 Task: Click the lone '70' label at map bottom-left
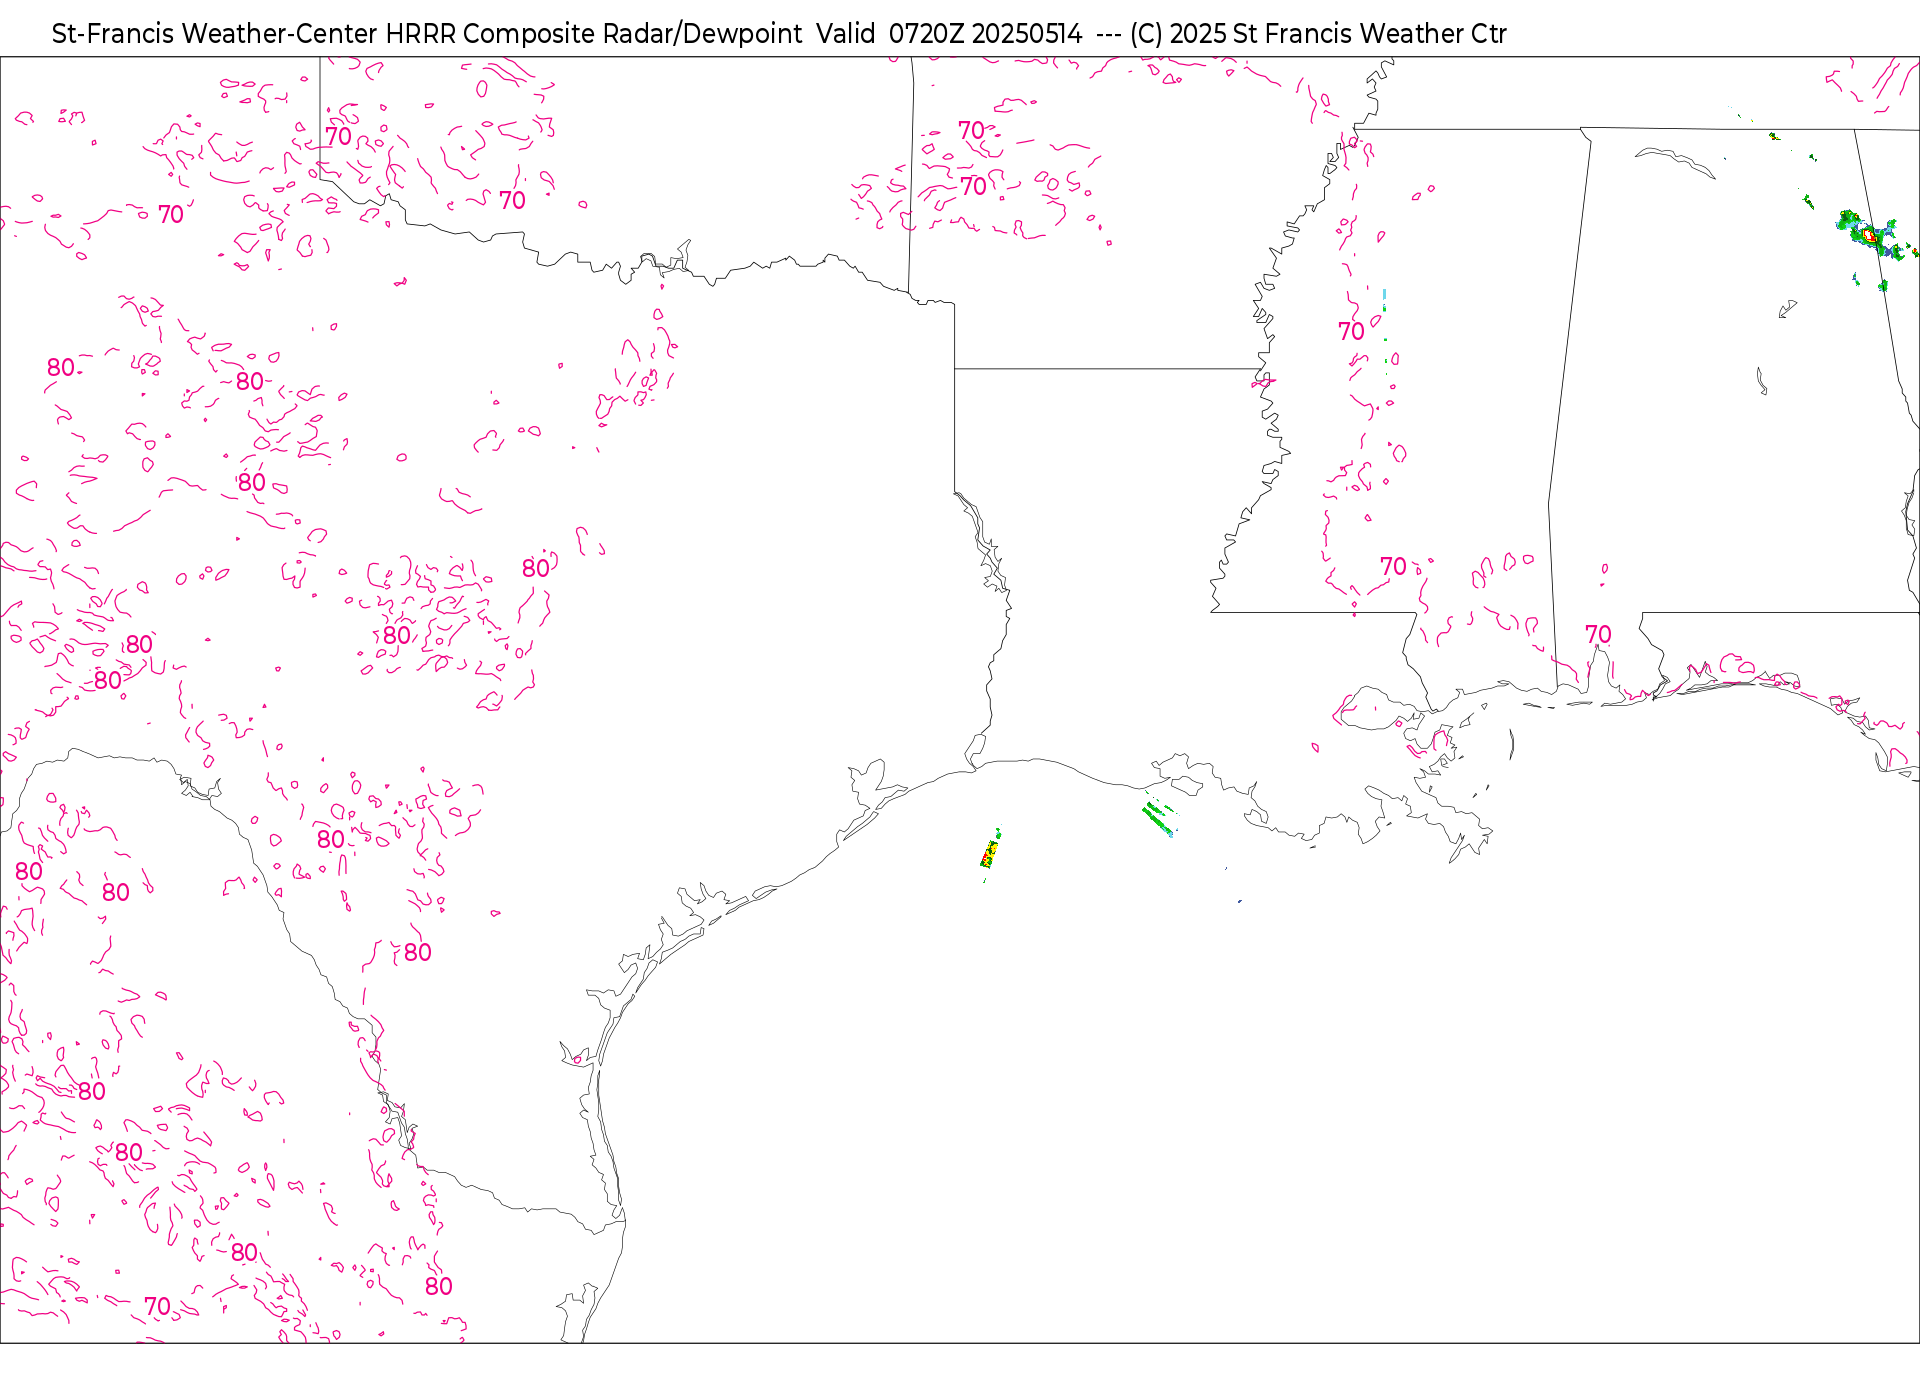pyautogui.click(x=157, y=1306)
